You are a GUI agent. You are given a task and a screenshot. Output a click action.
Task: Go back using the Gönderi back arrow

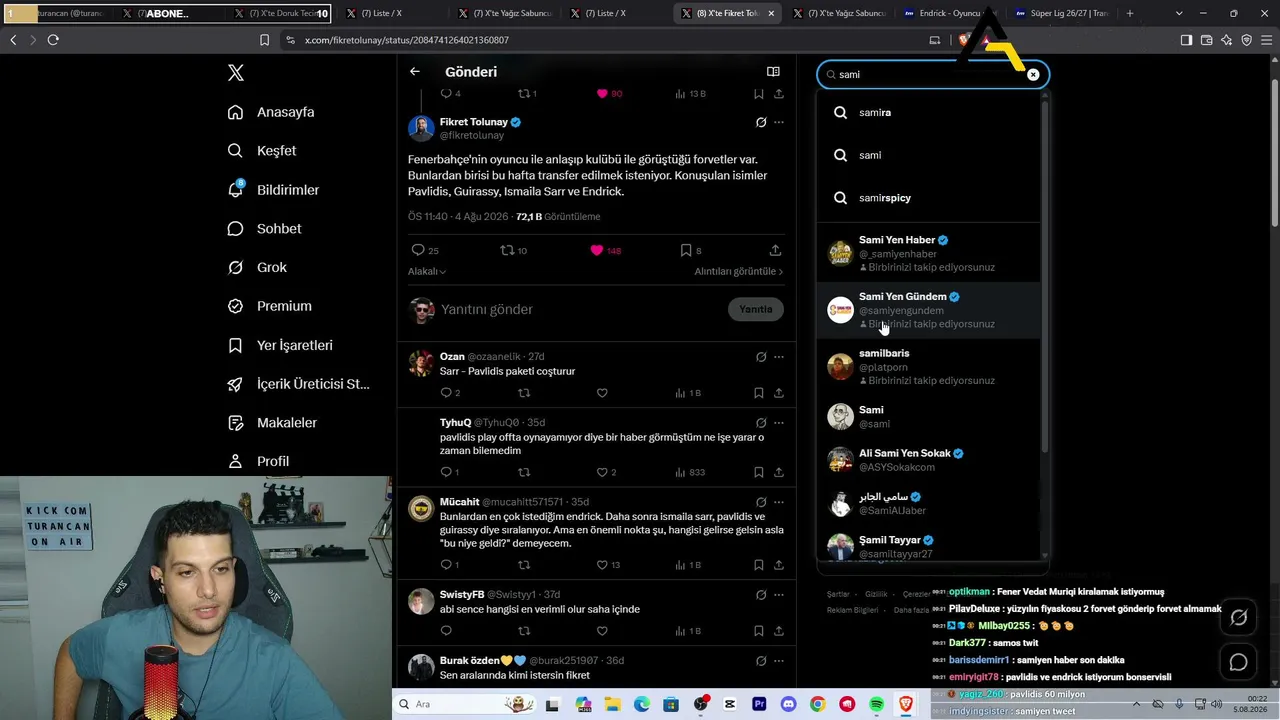coord(415,72)
